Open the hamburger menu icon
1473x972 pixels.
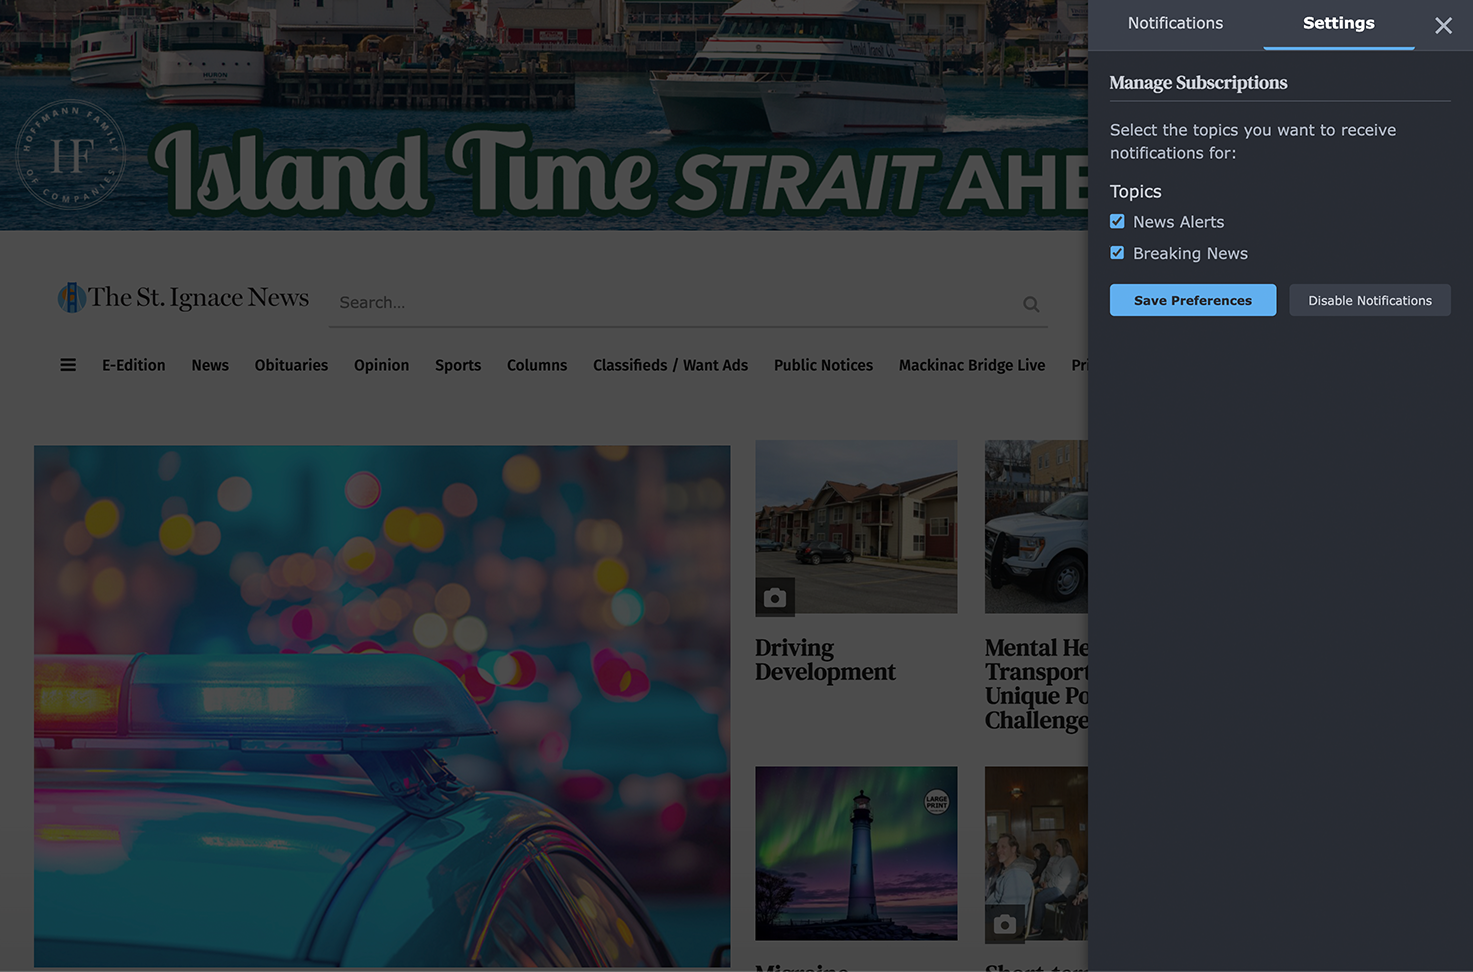(68, 365)
